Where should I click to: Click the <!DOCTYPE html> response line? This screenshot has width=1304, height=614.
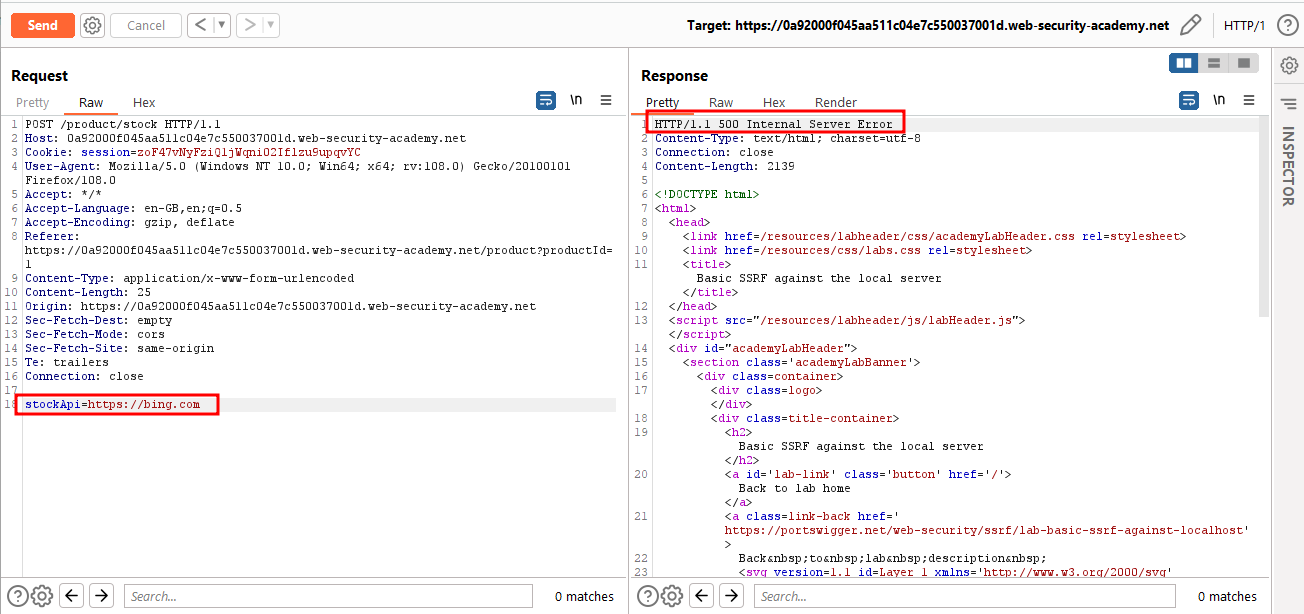(707, 194)
